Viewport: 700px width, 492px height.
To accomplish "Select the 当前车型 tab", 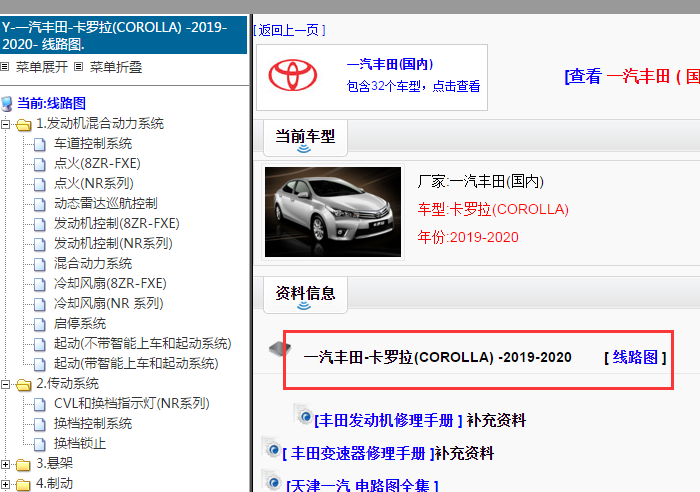I will (x=305, y=138).
